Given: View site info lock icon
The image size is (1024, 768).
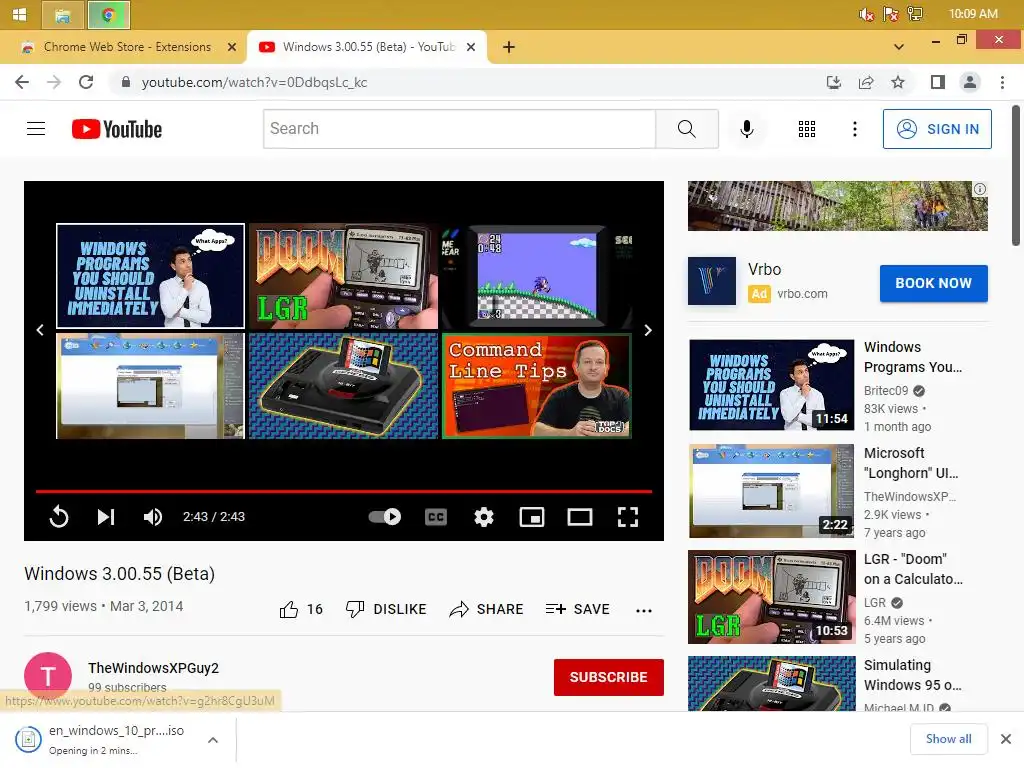Looking at the screenshot, I should [x=126, y=82].
